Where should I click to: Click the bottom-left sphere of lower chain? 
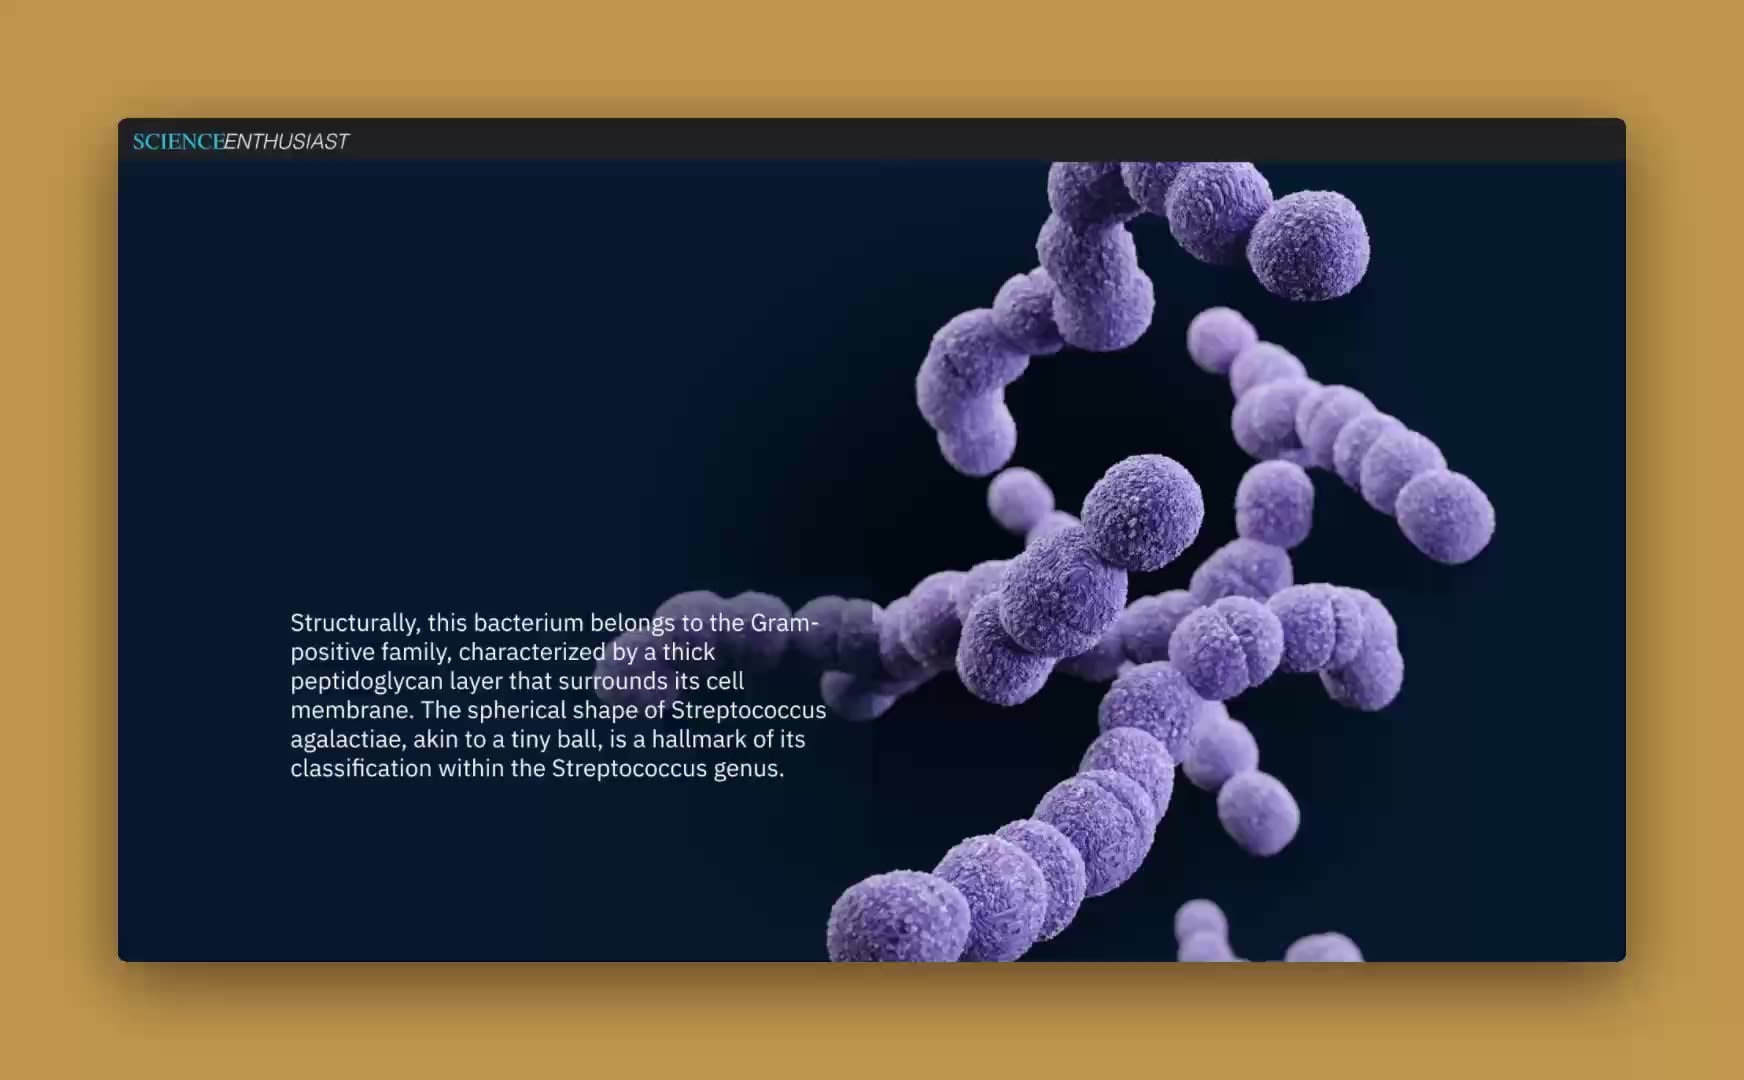click(897, 920)
